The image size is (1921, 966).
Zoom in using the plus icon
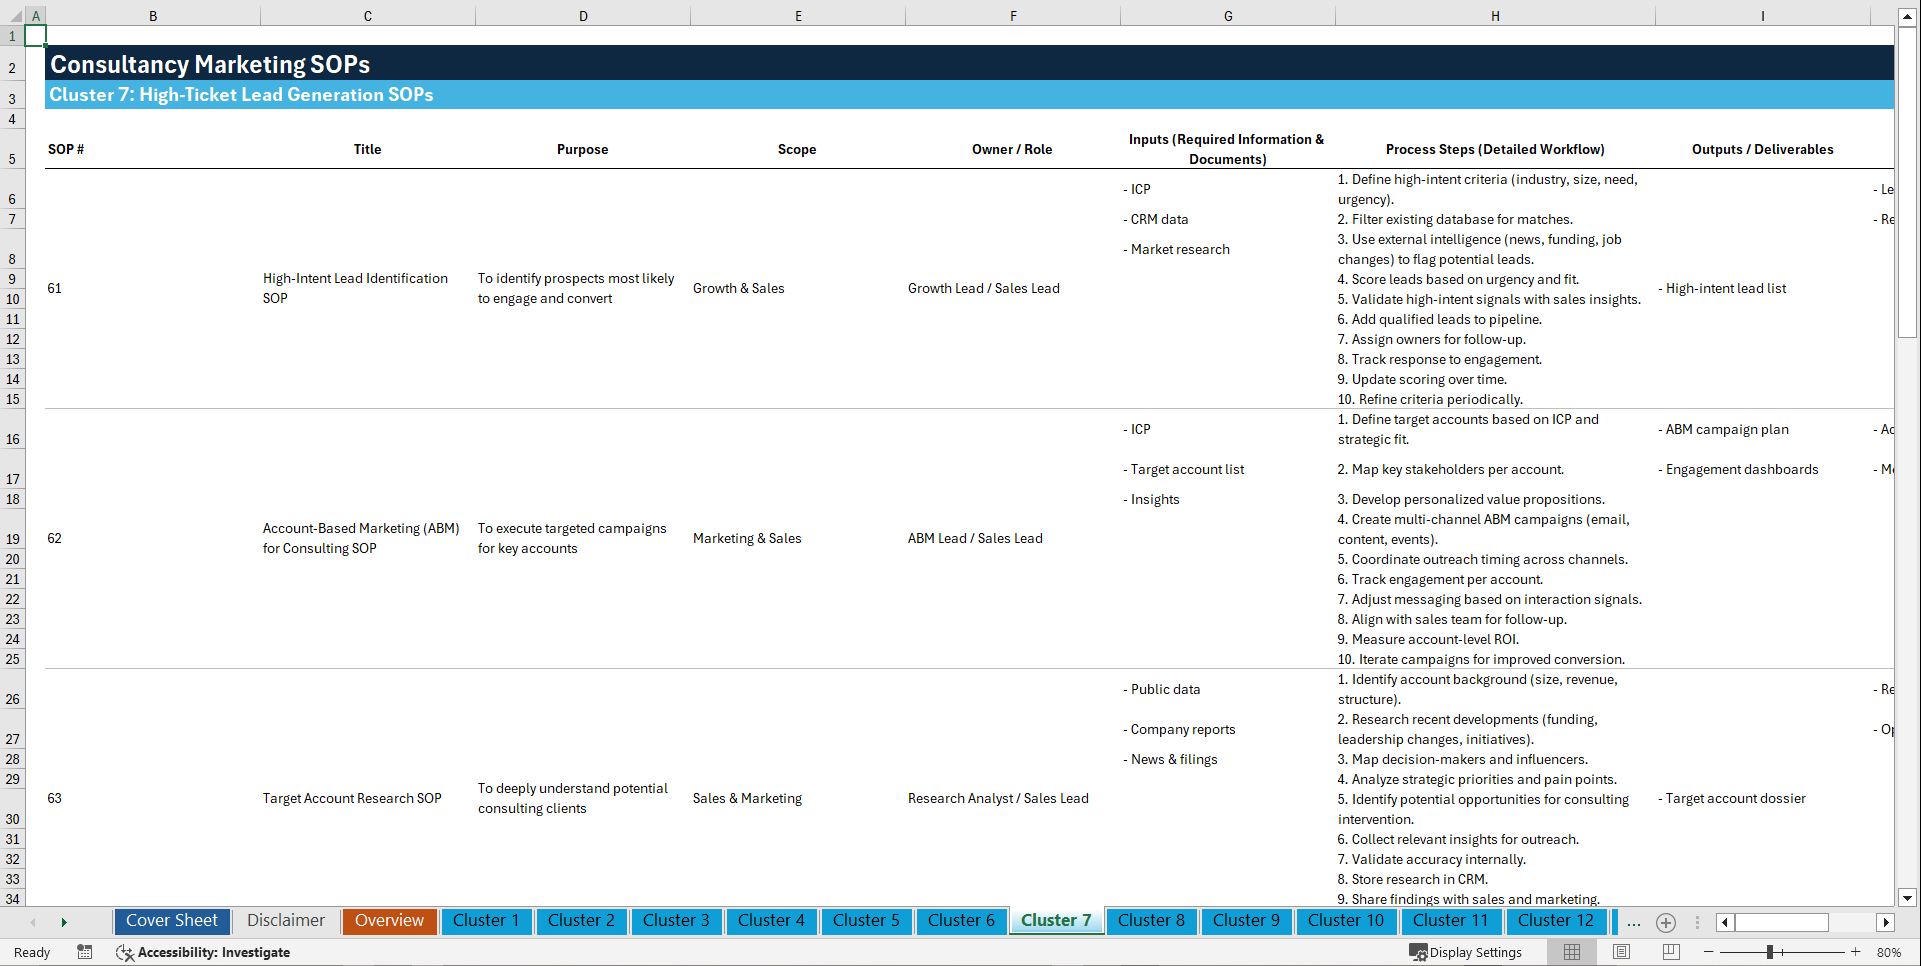tap(1857, 952)
